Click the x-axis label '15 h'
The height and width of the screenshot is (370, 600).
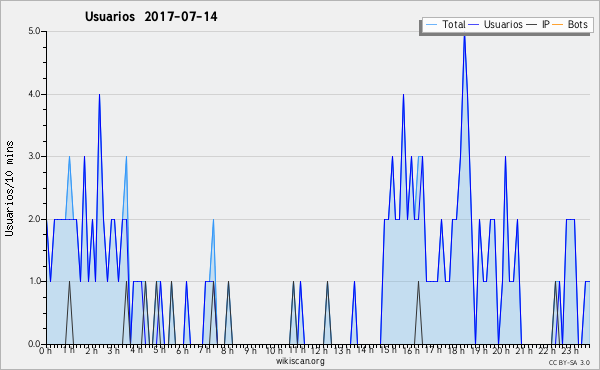point(388,350)
